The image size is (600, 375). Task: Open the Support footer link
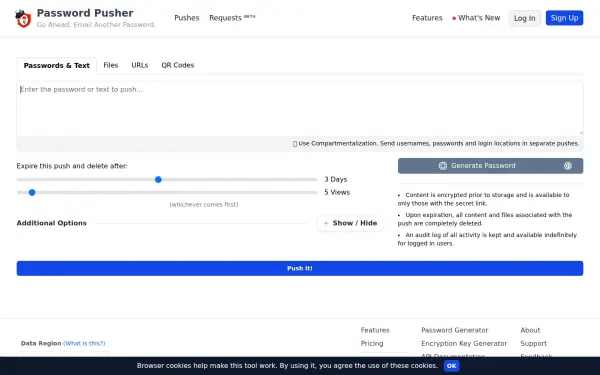(x=533, y=344)
